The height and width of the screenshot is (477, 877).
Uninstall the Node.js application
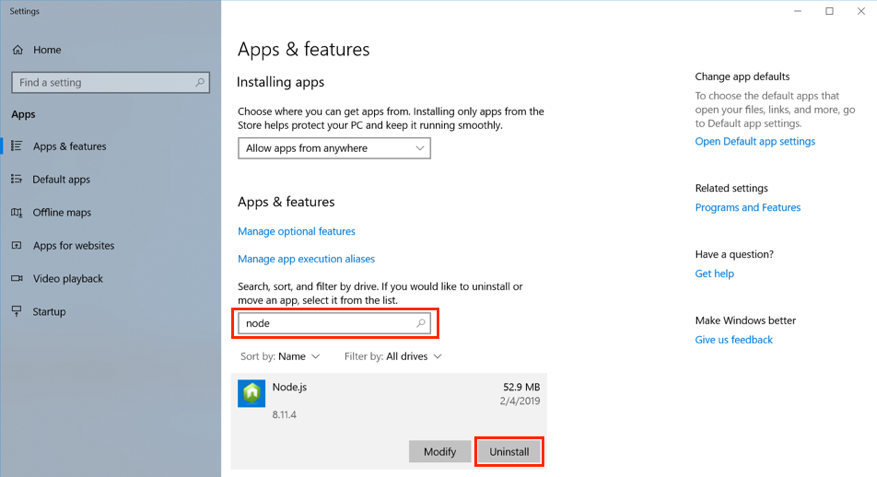(x=509, y=452)
